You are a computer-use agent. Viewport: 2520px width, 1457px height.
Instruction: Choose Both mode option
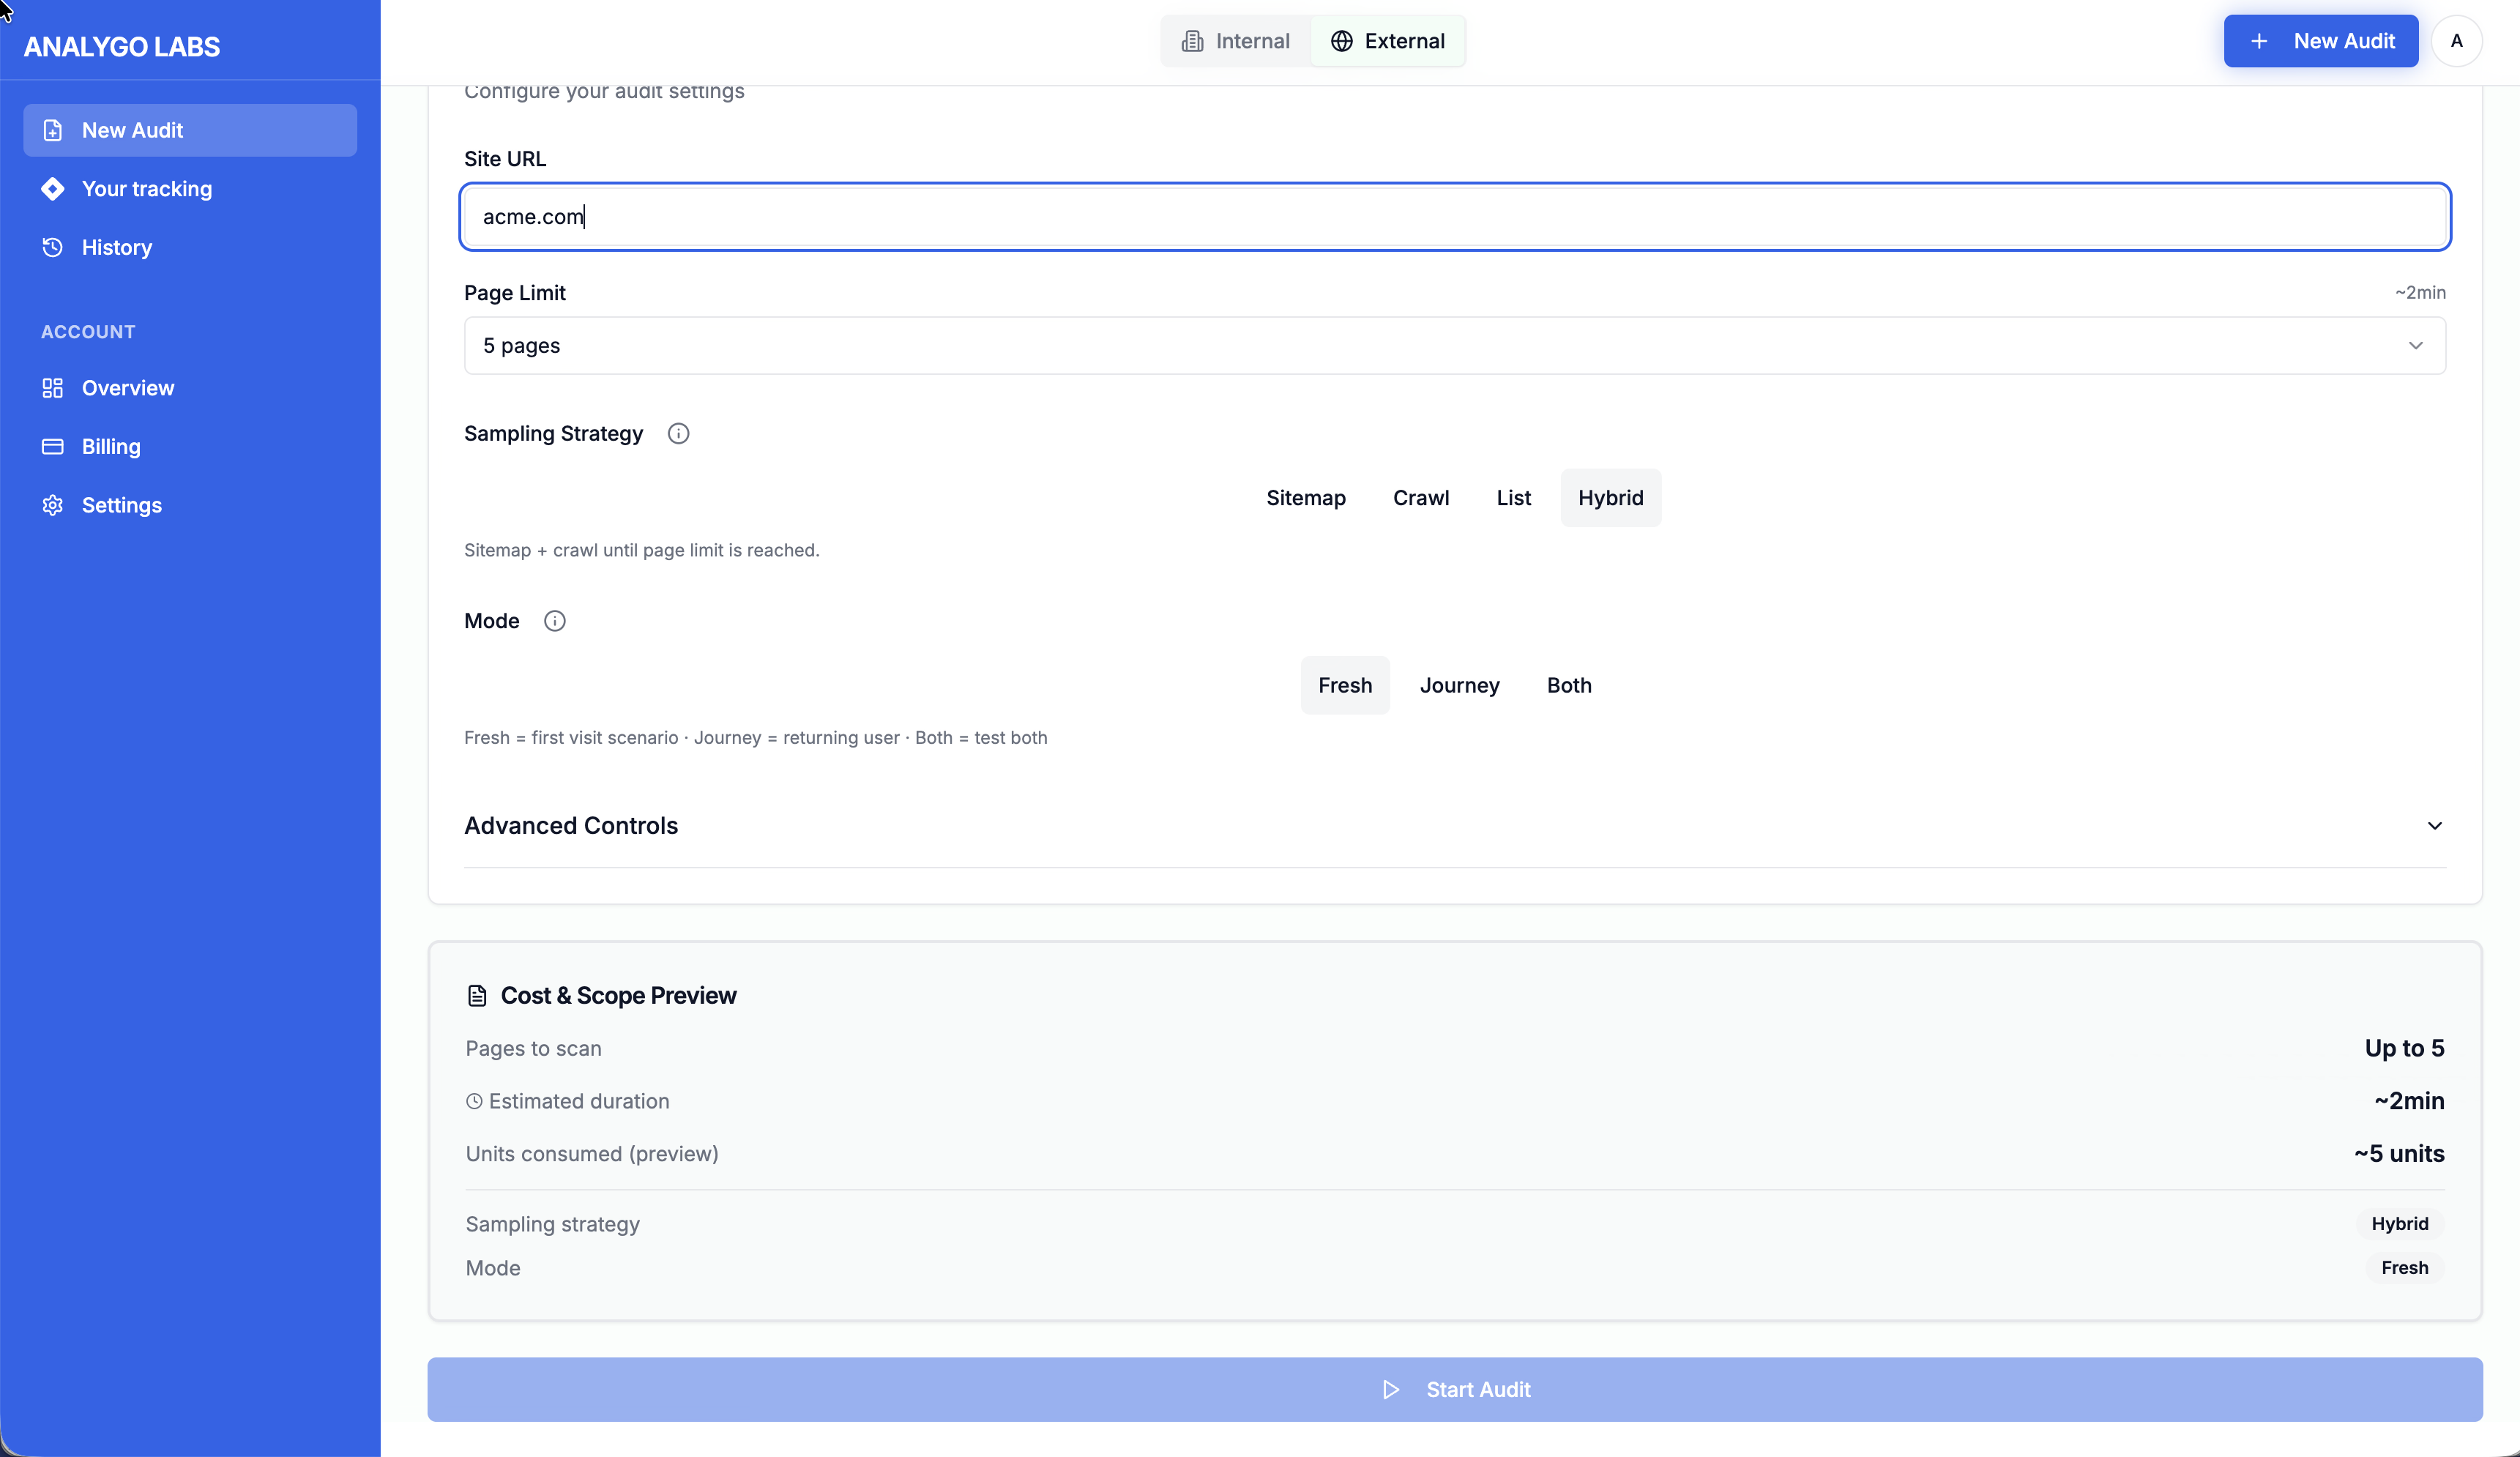1568,685
